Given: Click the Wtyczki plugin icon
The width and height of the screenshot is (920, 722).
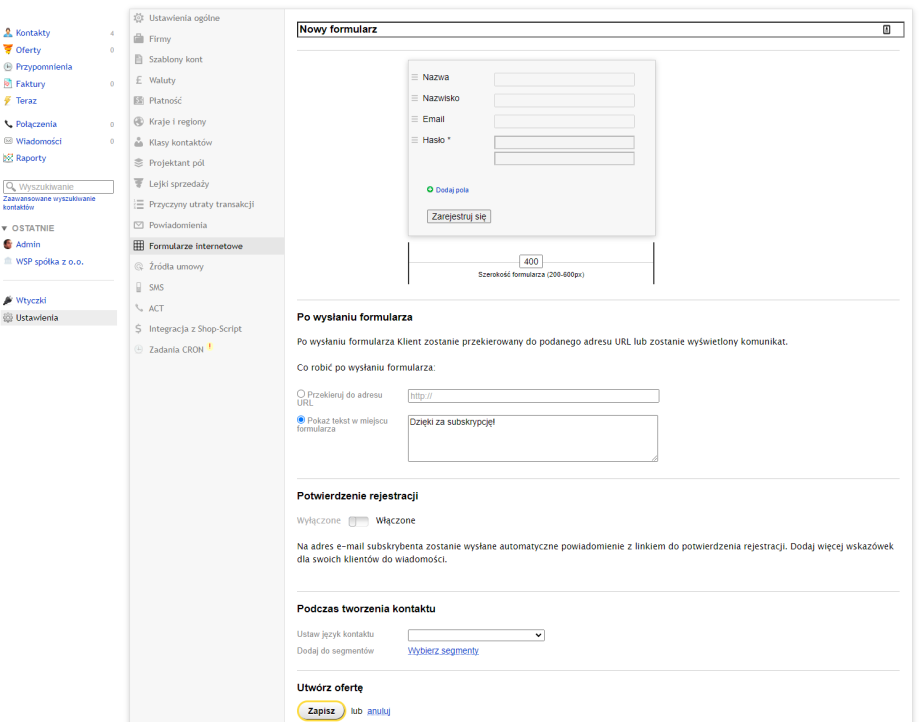Looking at the screenshot, I should coord(8,300).
